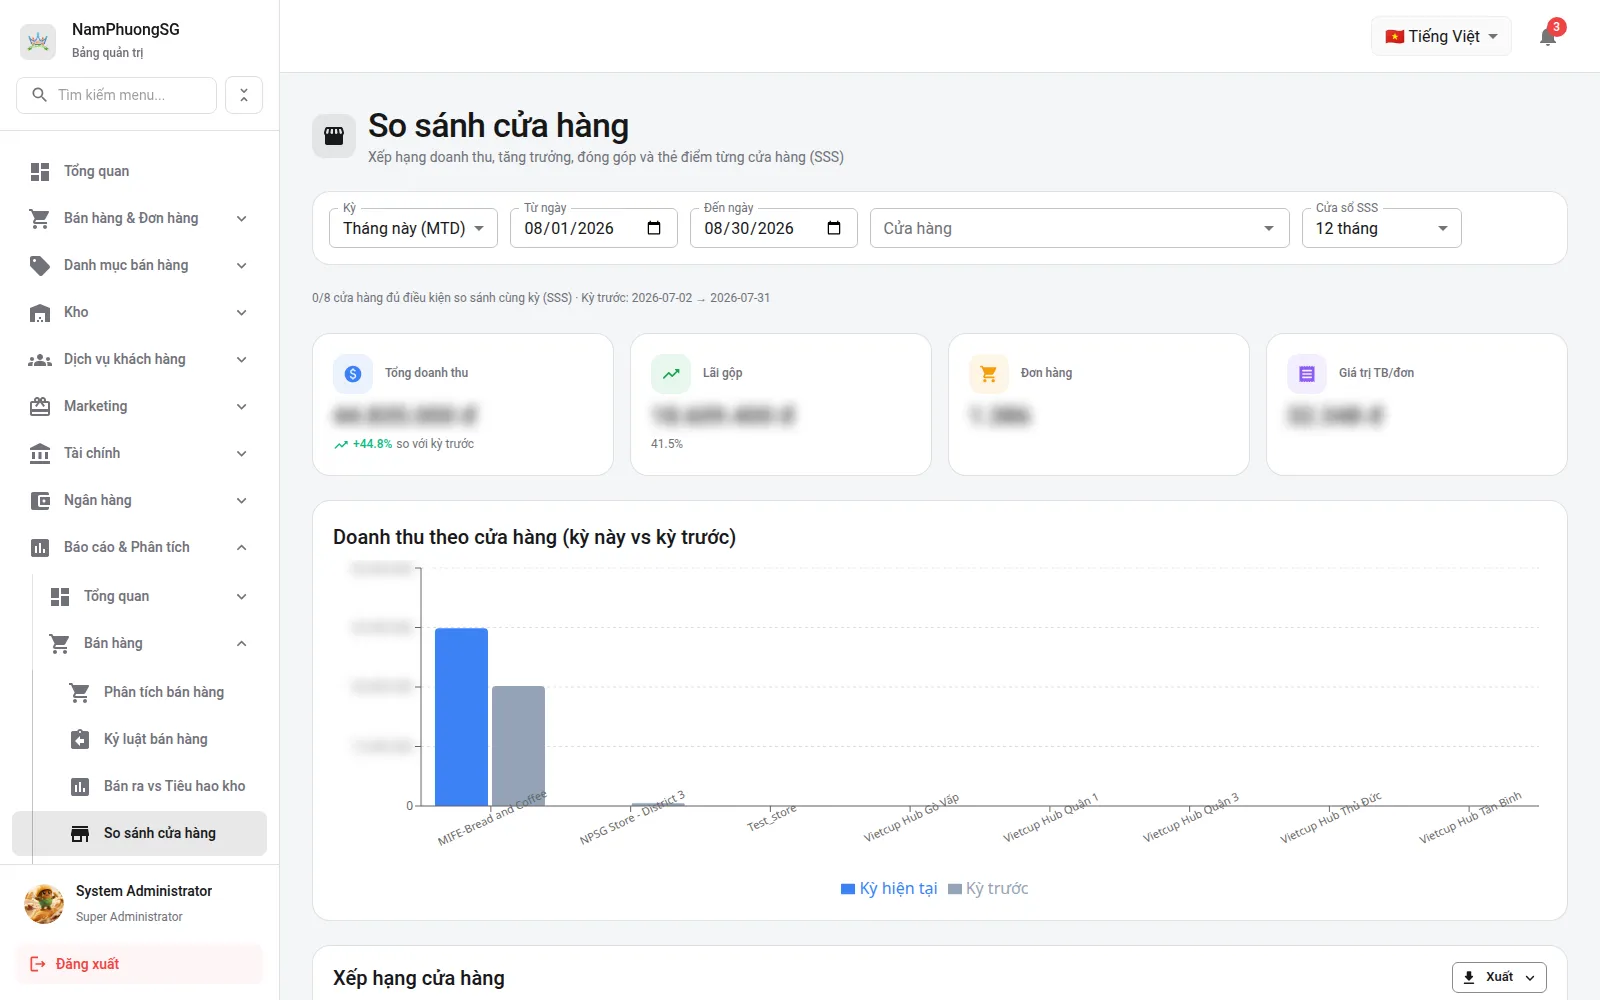Open the Tiếng Việt language dropdown
This screenshot has width=1600, height=1000.
point(1441,36)
